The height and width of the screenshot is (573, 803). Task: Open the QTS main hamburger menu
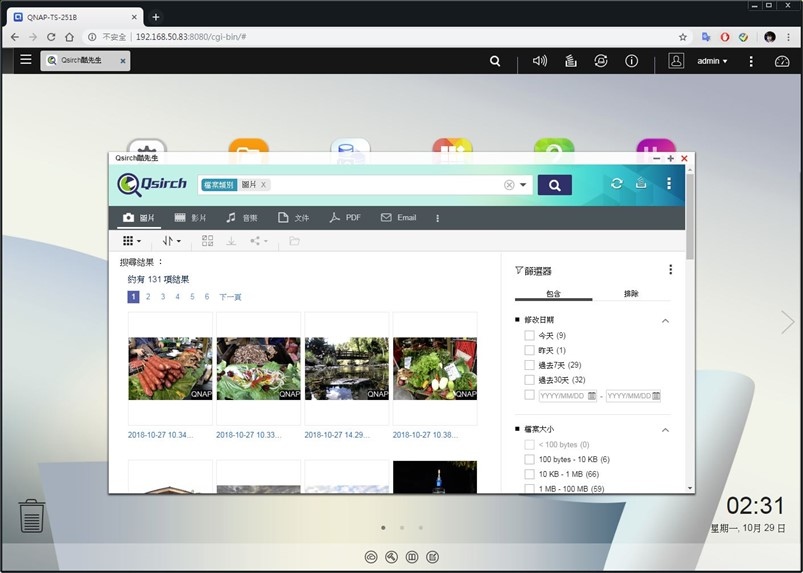[26, 60]
